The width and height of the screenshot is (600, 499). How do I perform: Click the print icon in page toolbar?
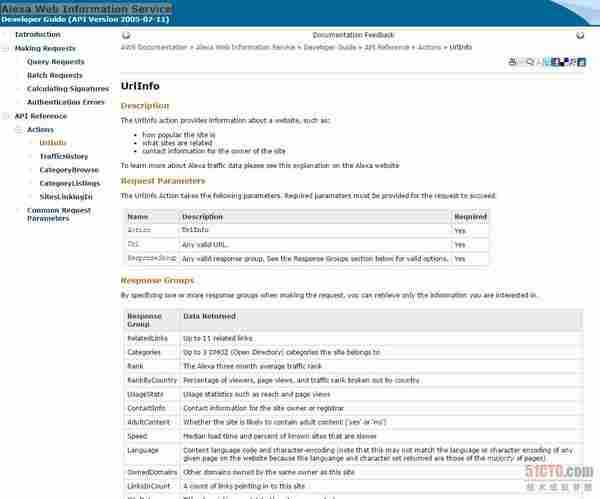pos(514,62)
